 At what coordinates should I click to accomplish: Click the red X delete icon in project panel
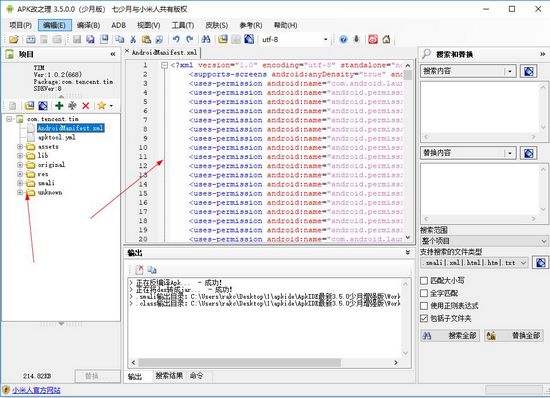tap(86, 106)
